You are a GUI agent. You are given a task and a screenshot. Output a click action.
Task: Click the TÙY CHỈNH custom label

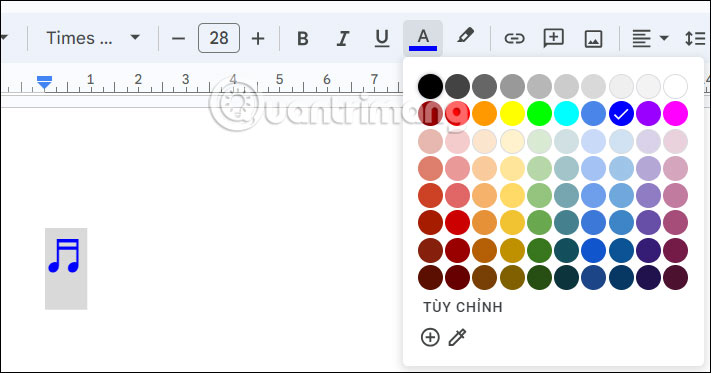pyautogui.click(x=463, y=307)
